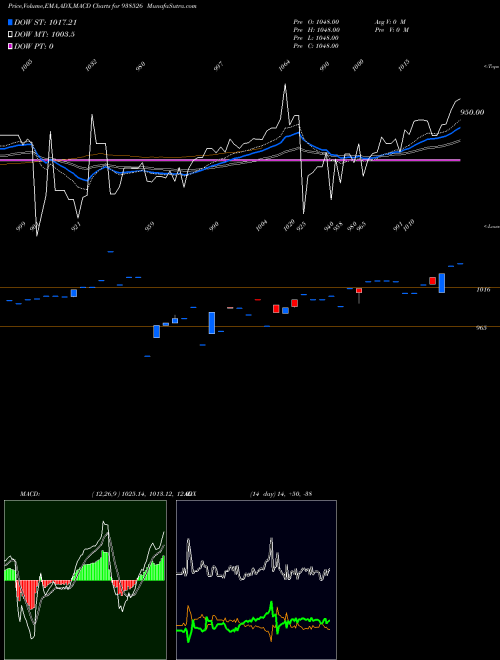Open the dark-blue ADX indicator chart
This screenshot has height=660, width=500.
click(x=256, y=580)
